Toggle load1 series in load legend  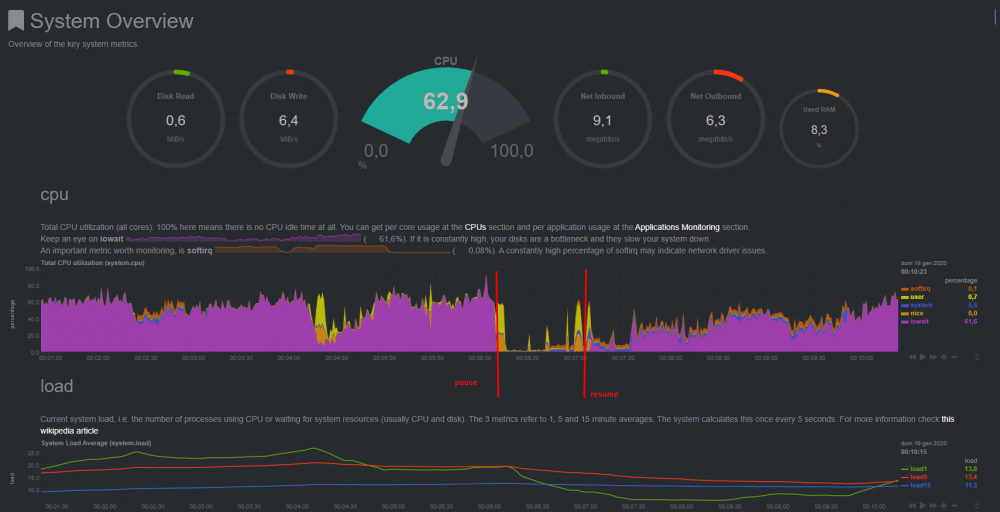pyautogui.click(x=916, y=469)
